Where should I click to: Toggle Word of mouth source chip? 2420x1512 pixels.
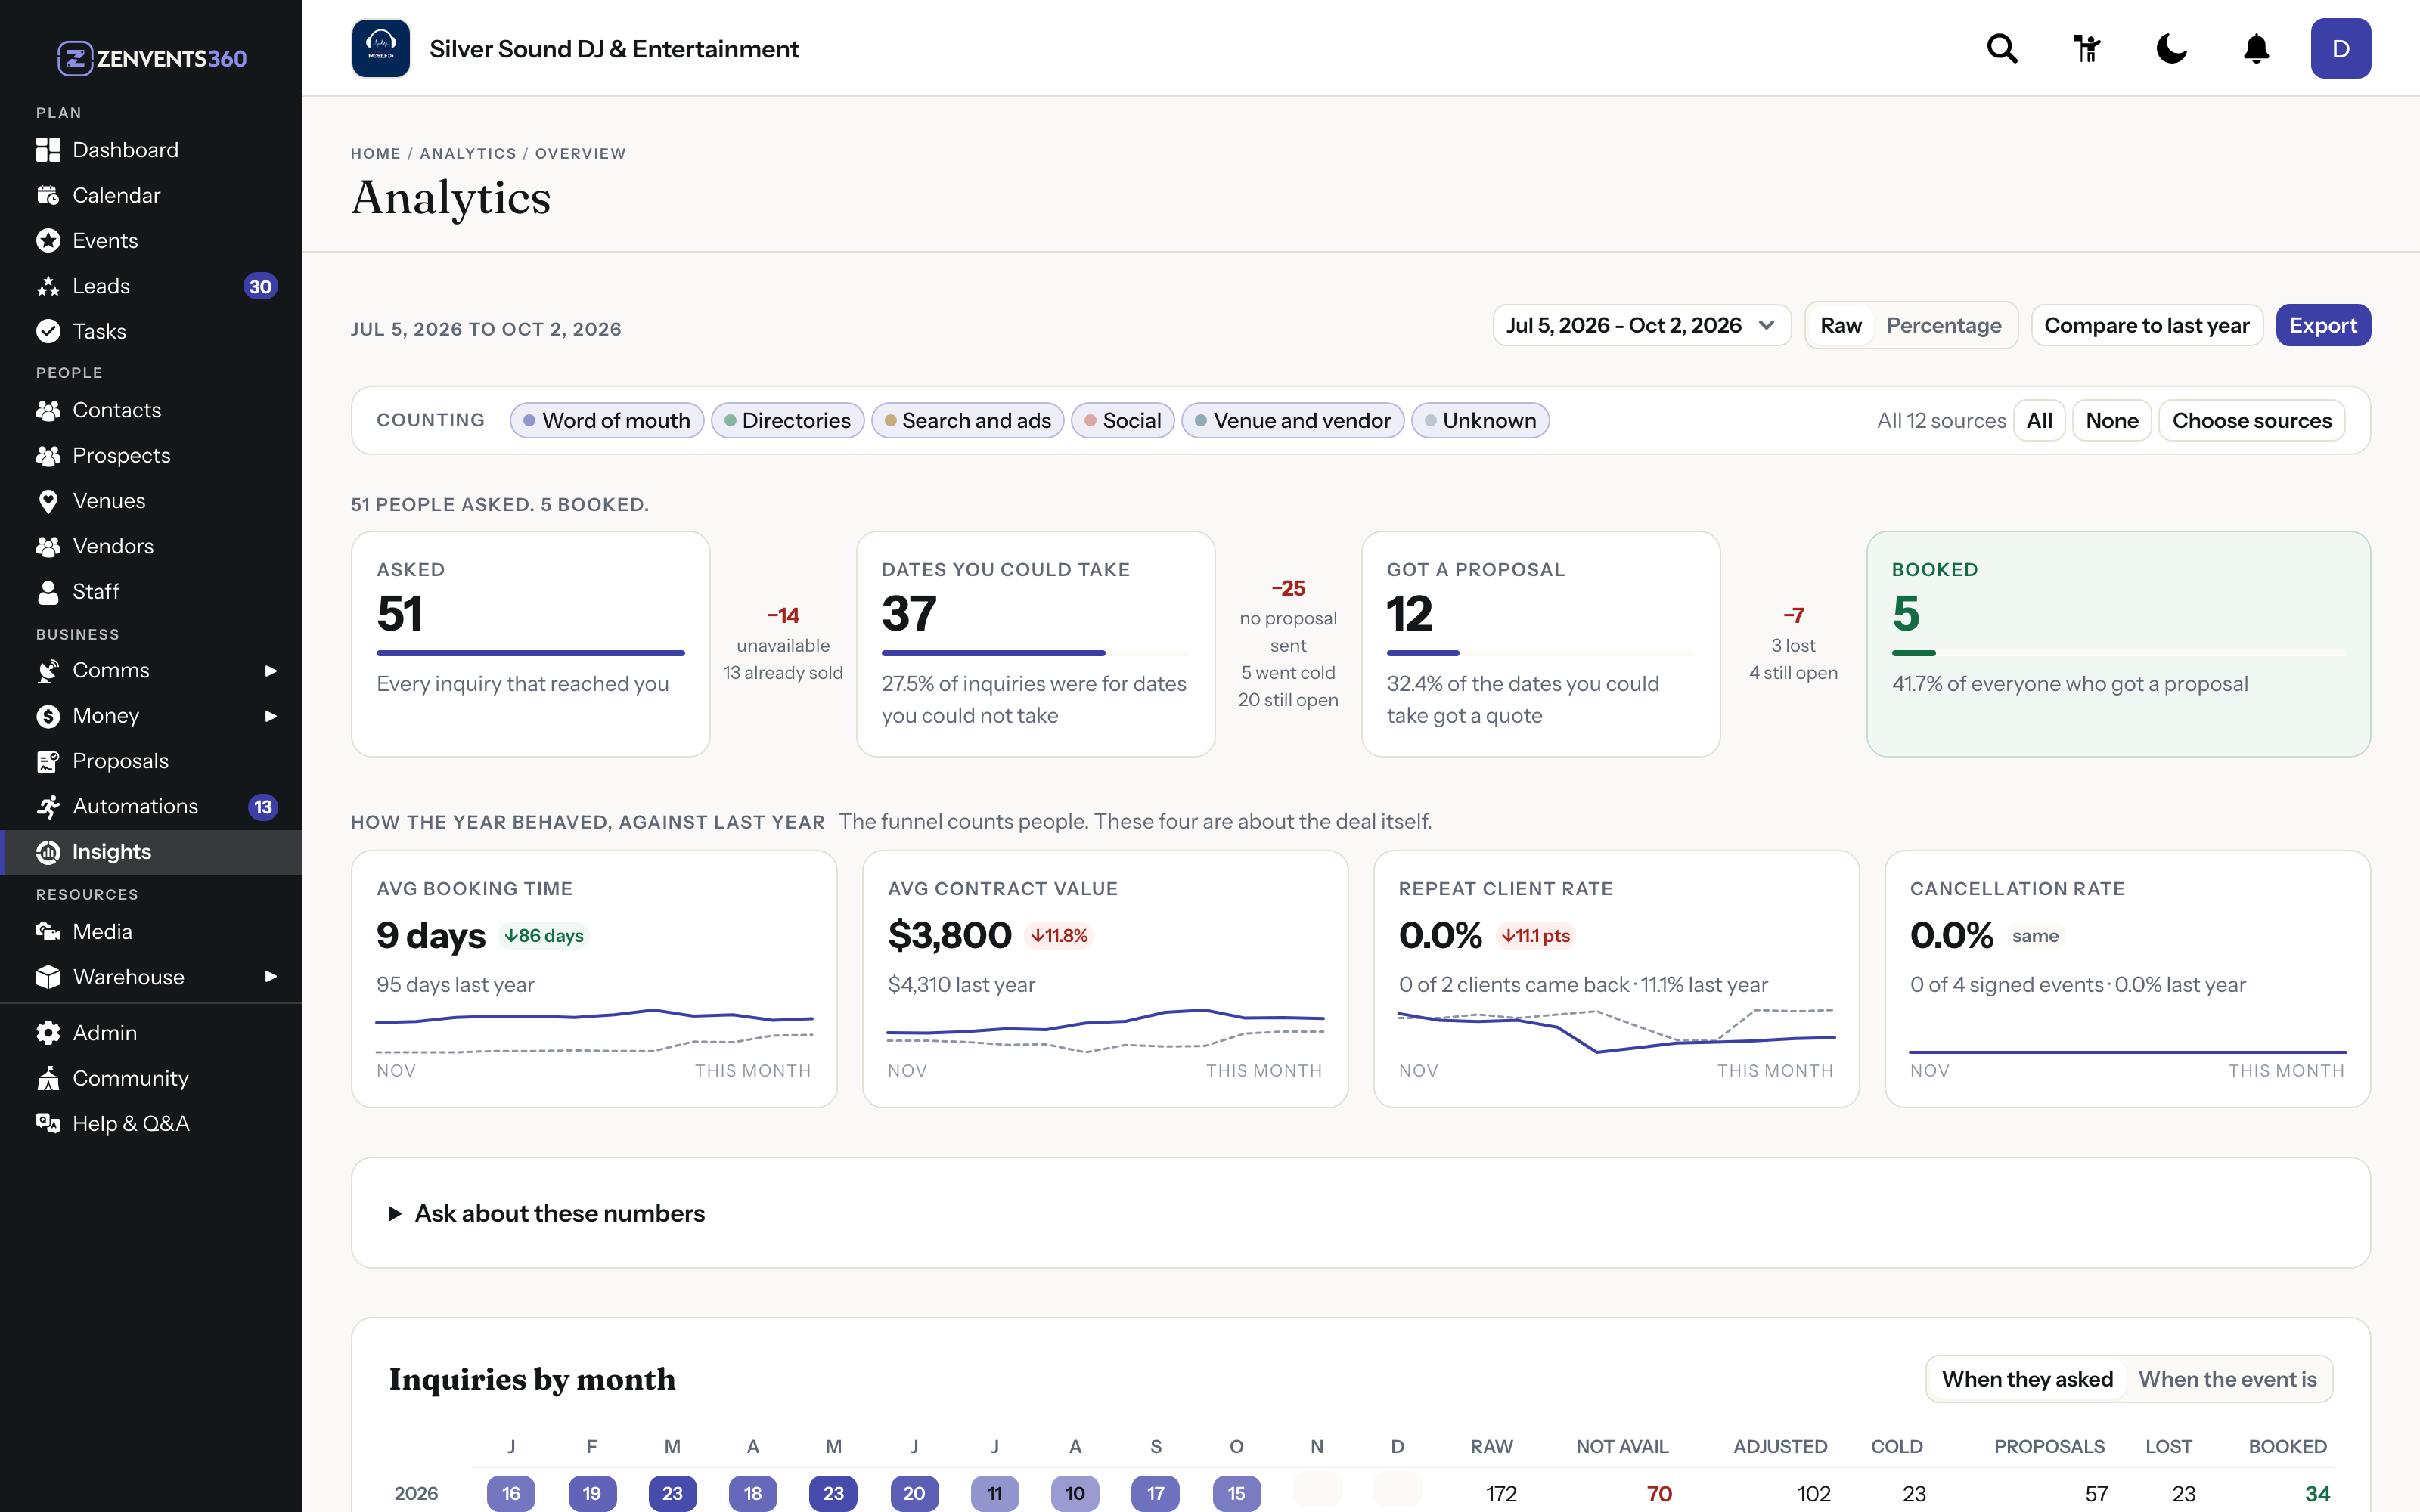[x=607, y=421]
